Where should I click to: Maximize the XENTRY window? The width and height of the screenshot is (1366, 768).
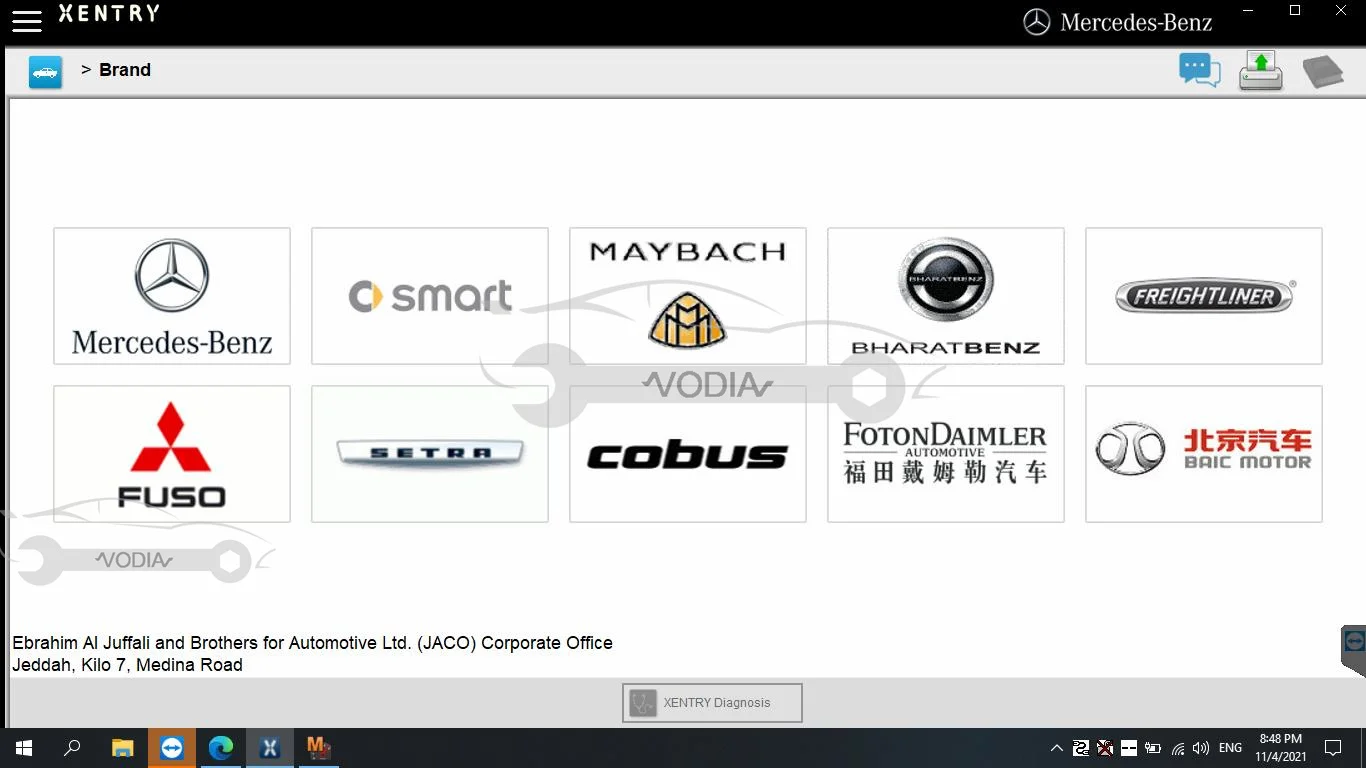pos(1295,11)
